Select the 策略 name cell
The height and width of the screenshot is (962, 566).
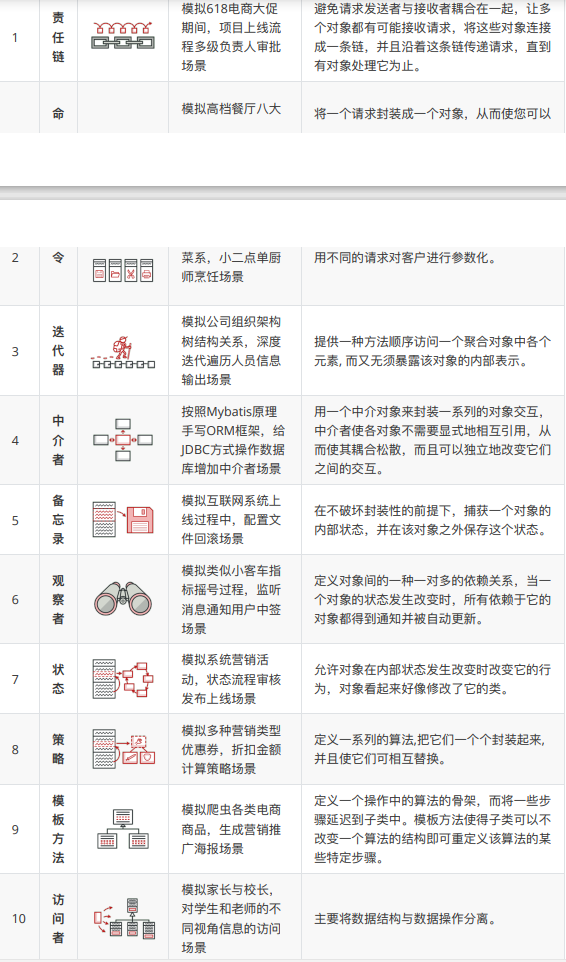pos(58,749)
